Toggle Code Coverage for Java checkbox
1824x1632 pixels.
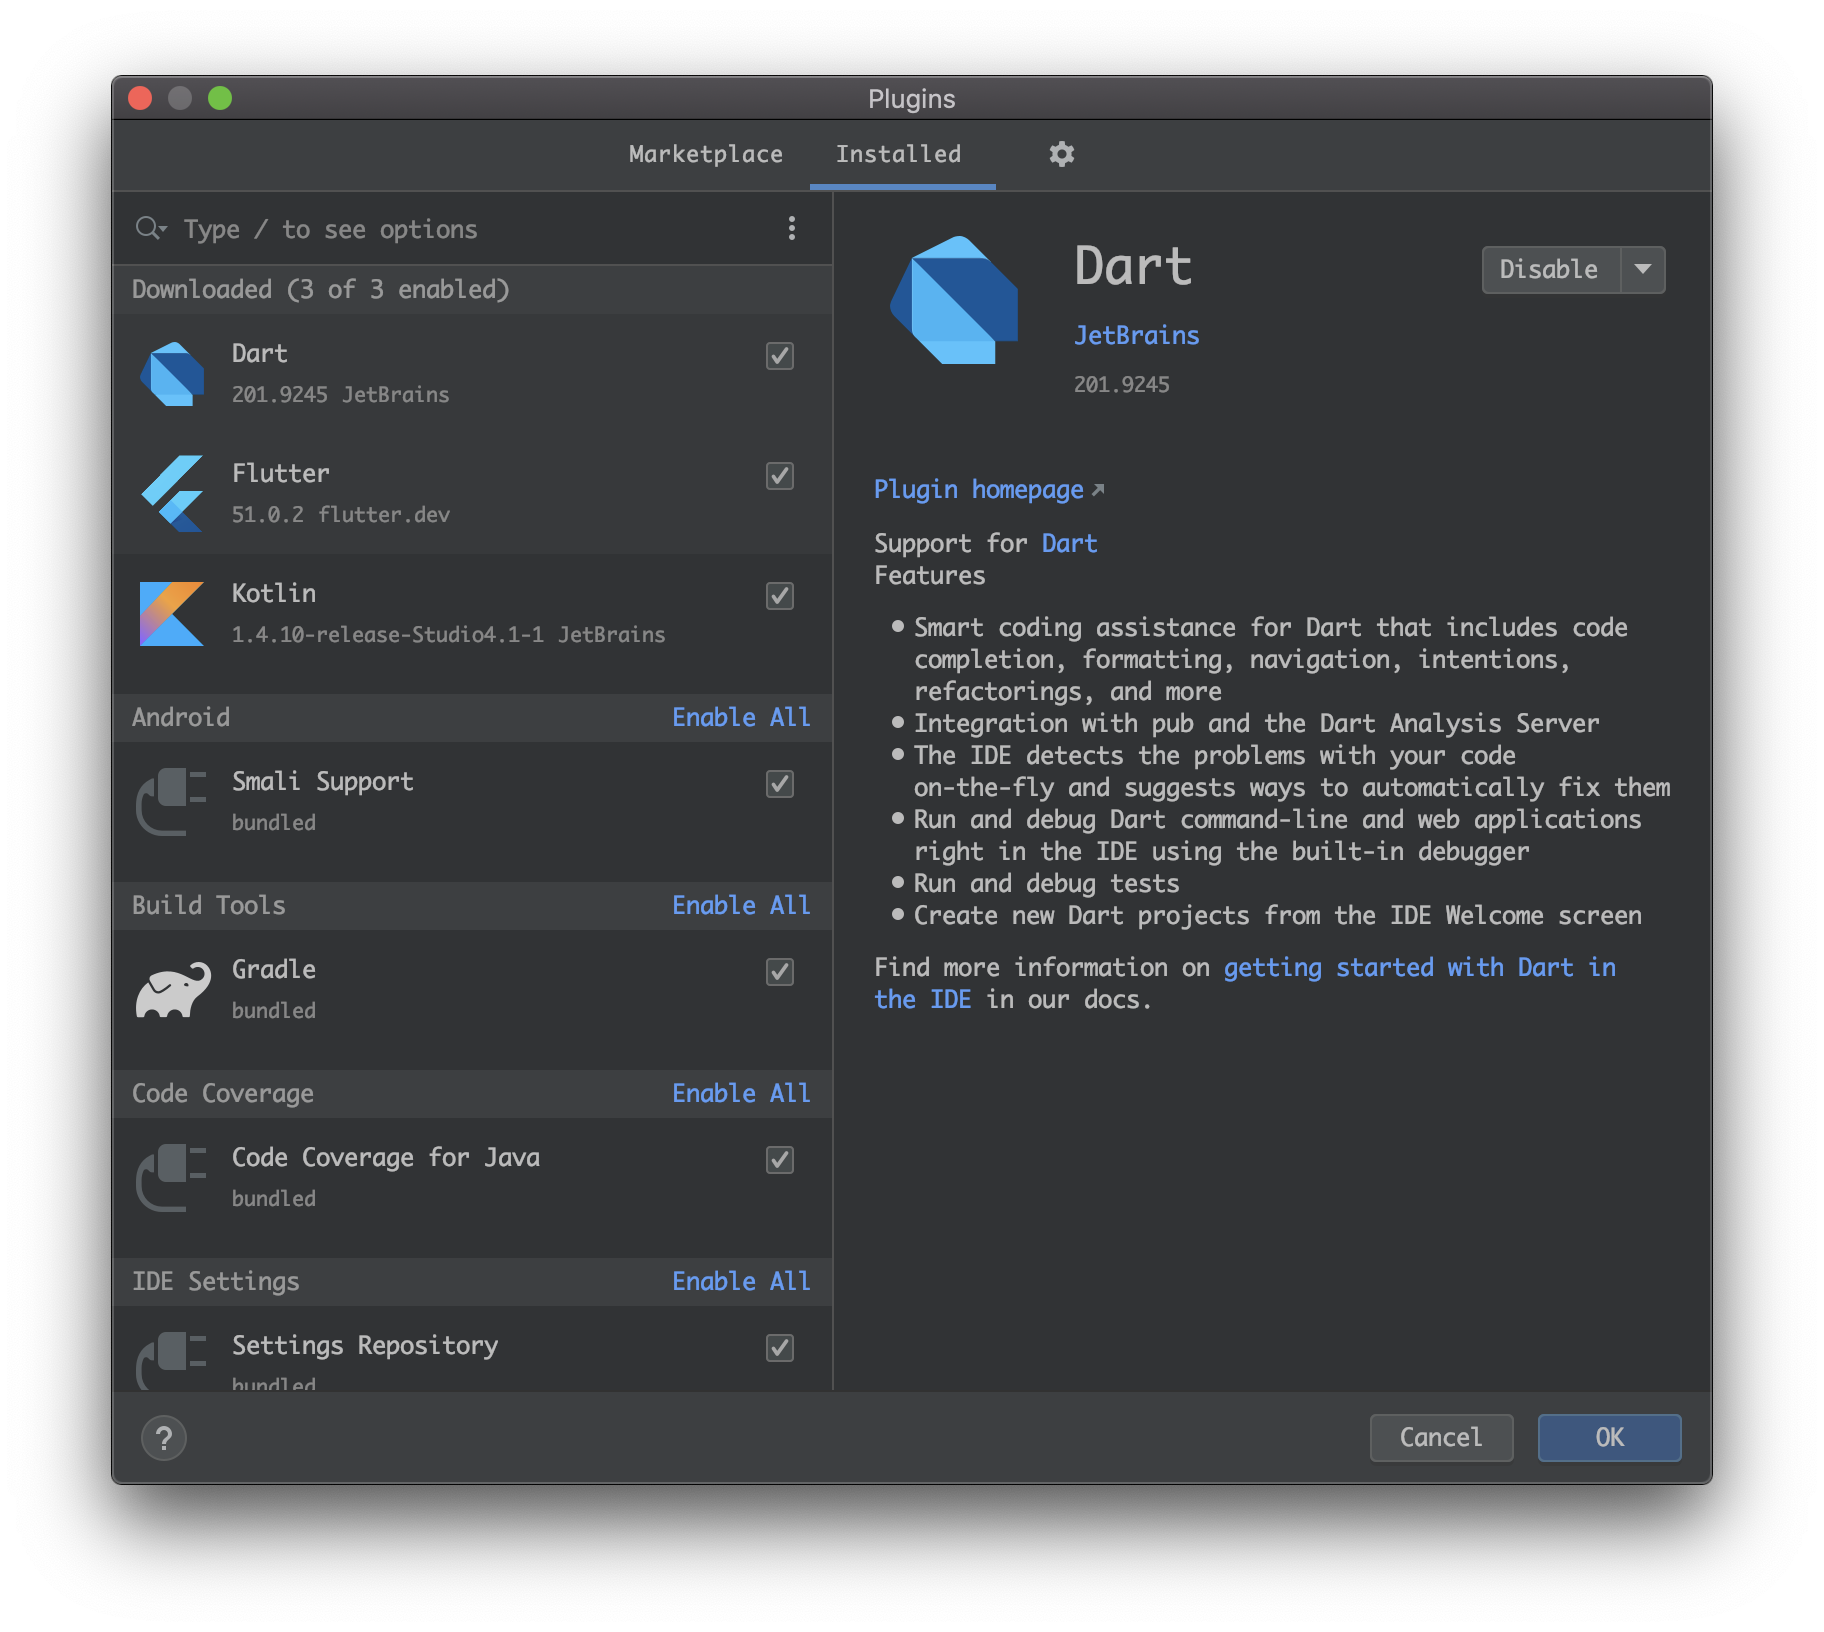[780, 1160]
